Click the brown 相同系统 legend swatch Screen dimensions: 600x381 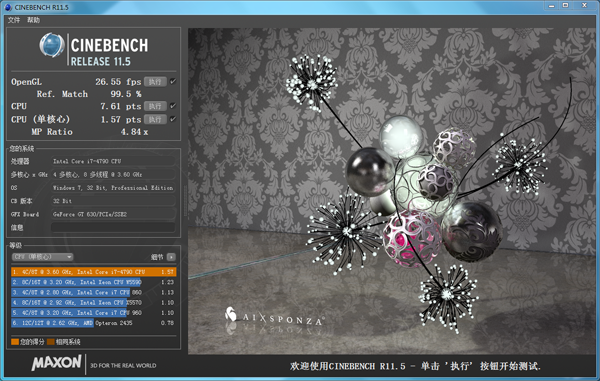(x=51, y=342)
